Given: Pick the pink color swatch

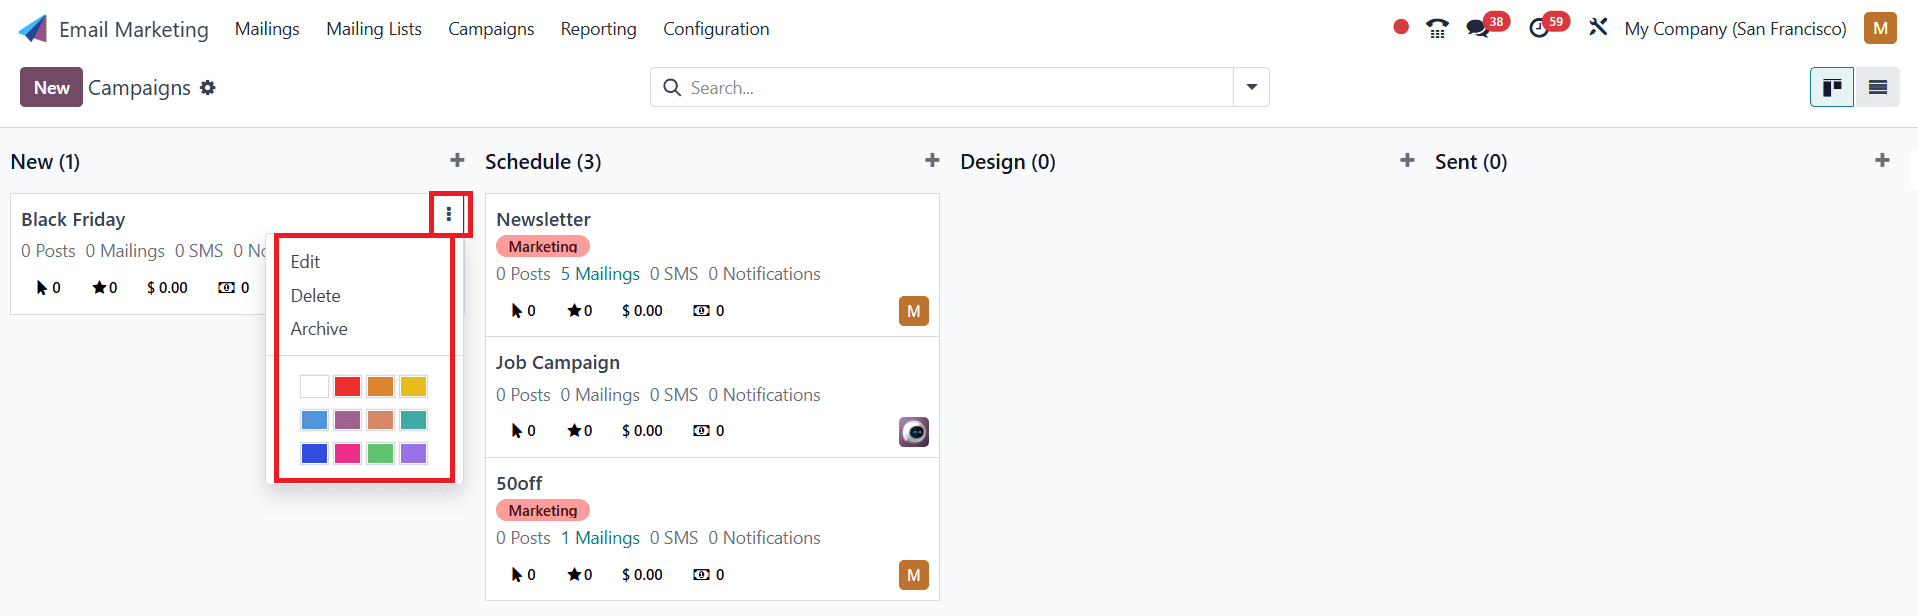Looking at the screenshot, I should pyautogui.click(x=347, y=453).
